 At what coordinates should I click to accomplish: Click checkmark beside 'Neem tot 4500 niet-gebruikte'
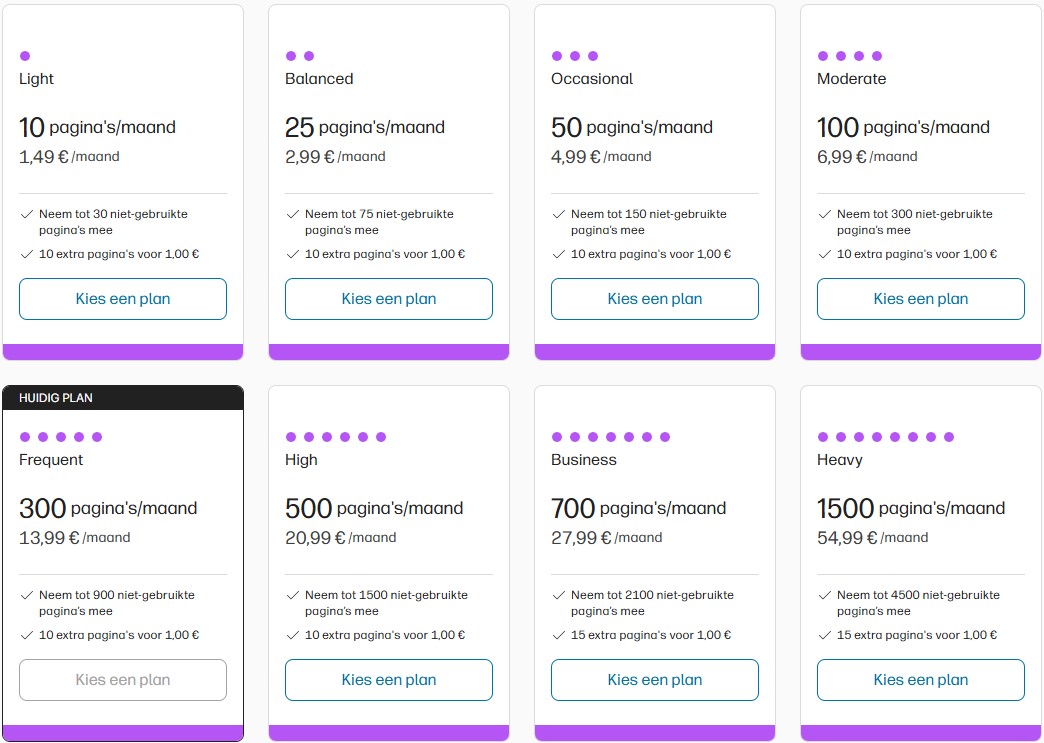click(824, 595)
